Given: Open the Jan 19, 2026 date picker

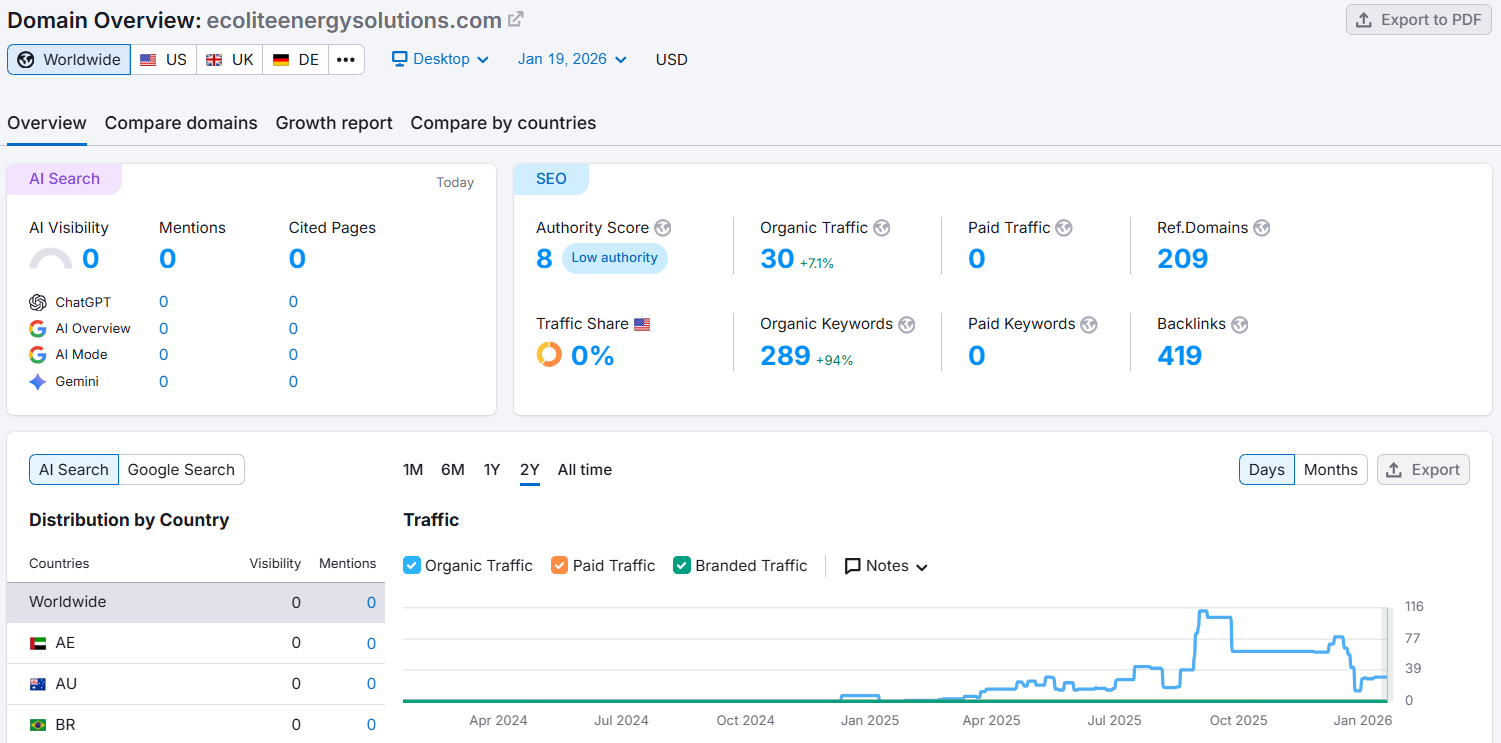Looking at the screenshot, I should point(571,59).
